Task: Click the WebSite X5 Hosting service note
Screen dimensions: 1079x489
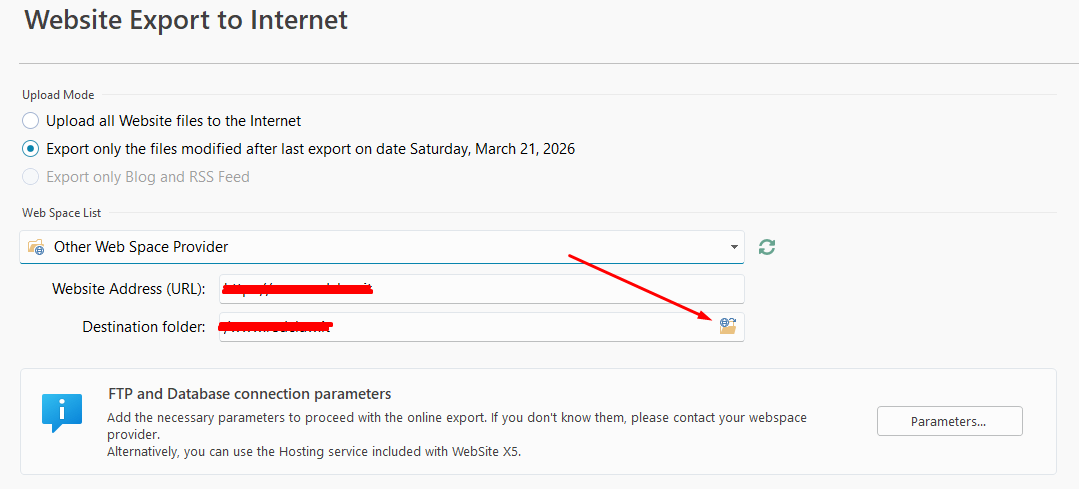Action: 314,451
